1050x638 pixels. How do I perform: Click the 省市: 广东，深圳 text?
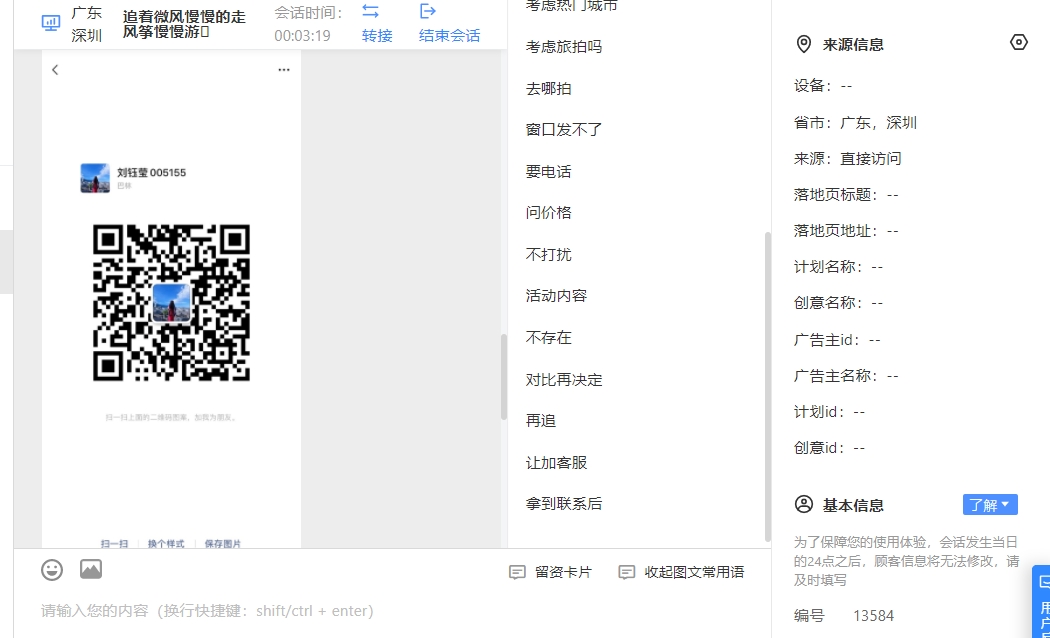[x=855, y=123]
